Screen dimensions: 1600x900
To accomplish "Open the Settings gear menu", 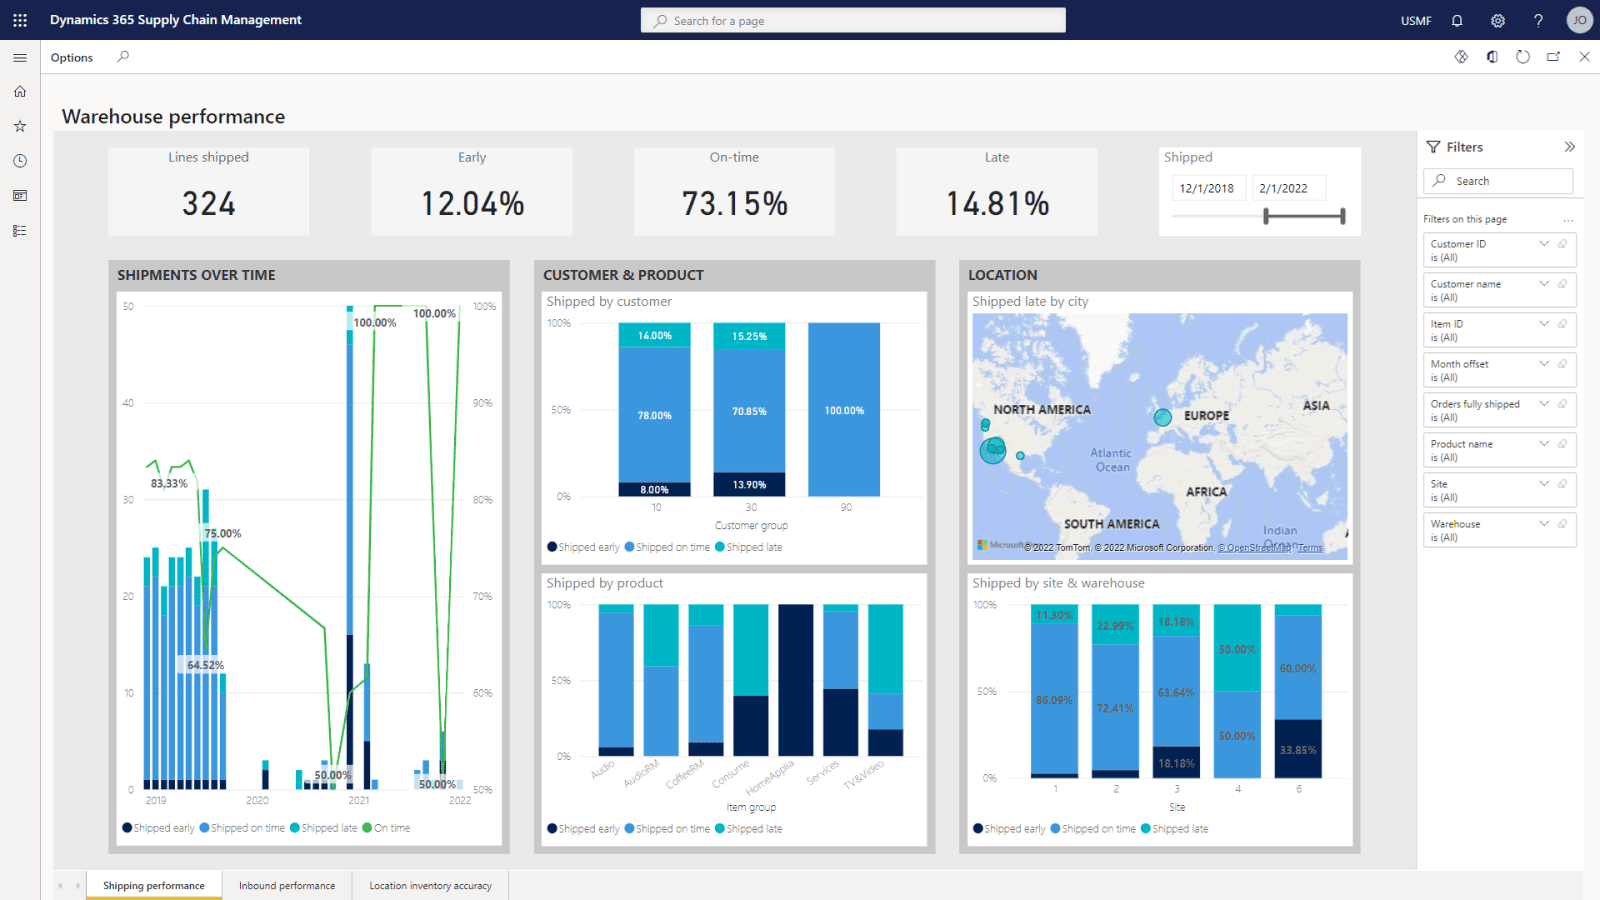I will point(1497,20).
